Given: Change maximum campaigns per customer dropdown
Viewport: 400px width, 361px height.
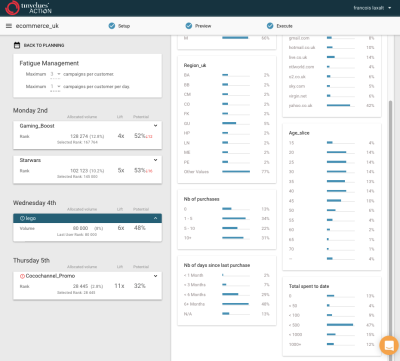Looking at the screenshot, I should point(55,74).
